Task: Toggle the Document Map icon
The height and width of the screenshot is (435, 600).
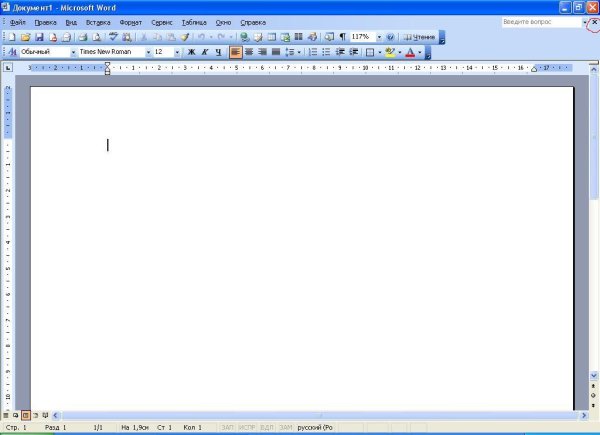Action: (329, 37)
